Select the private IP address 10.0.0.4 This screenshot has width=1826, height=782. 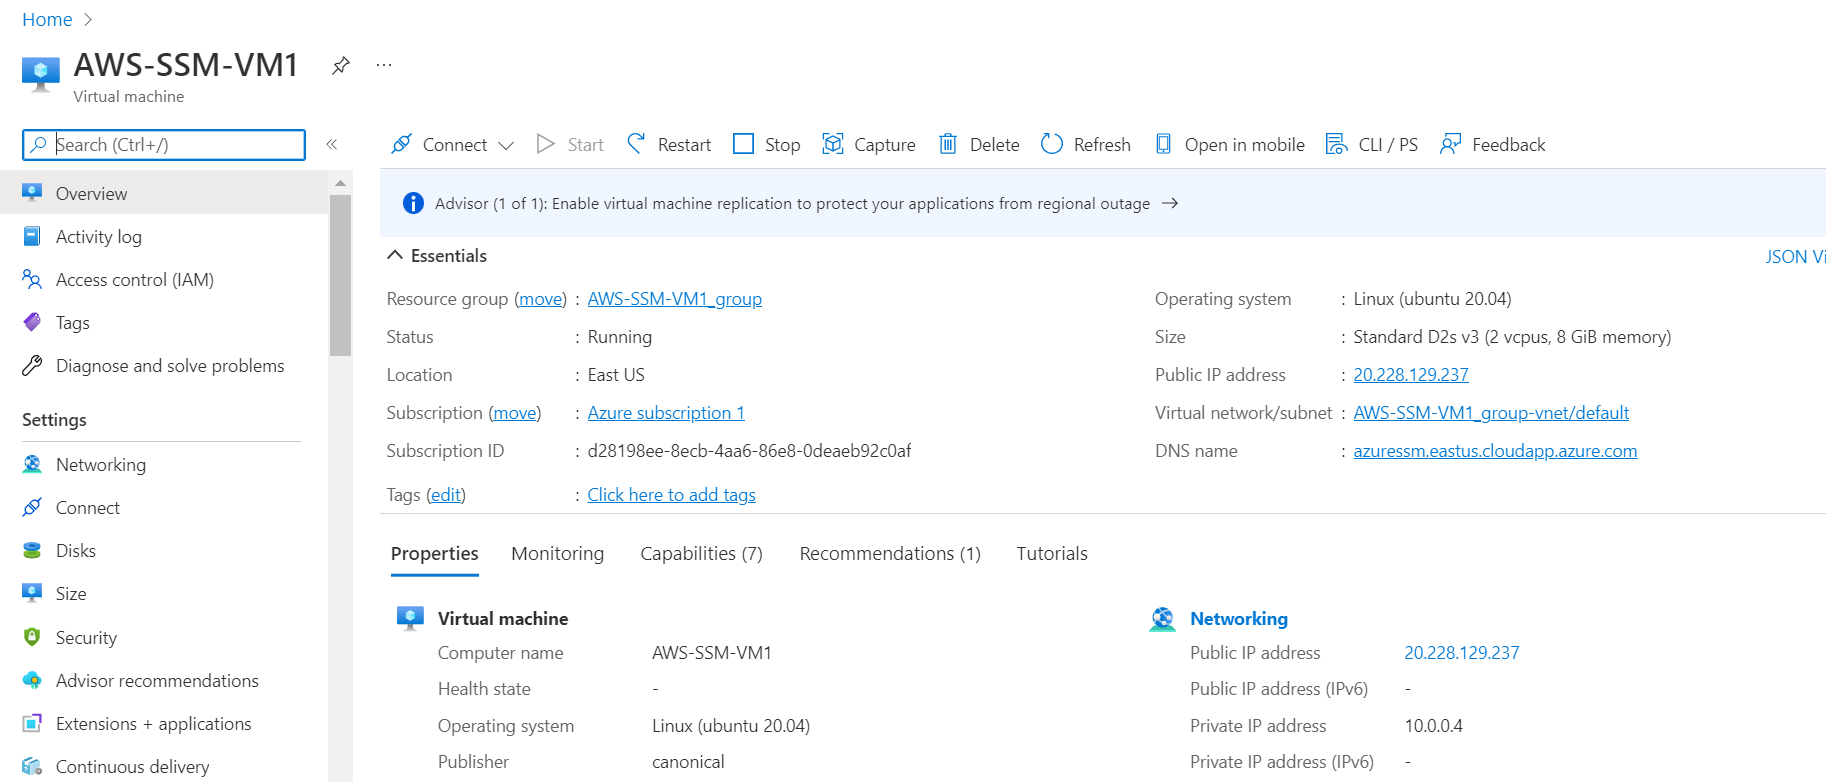click(x=1433, y=726)
